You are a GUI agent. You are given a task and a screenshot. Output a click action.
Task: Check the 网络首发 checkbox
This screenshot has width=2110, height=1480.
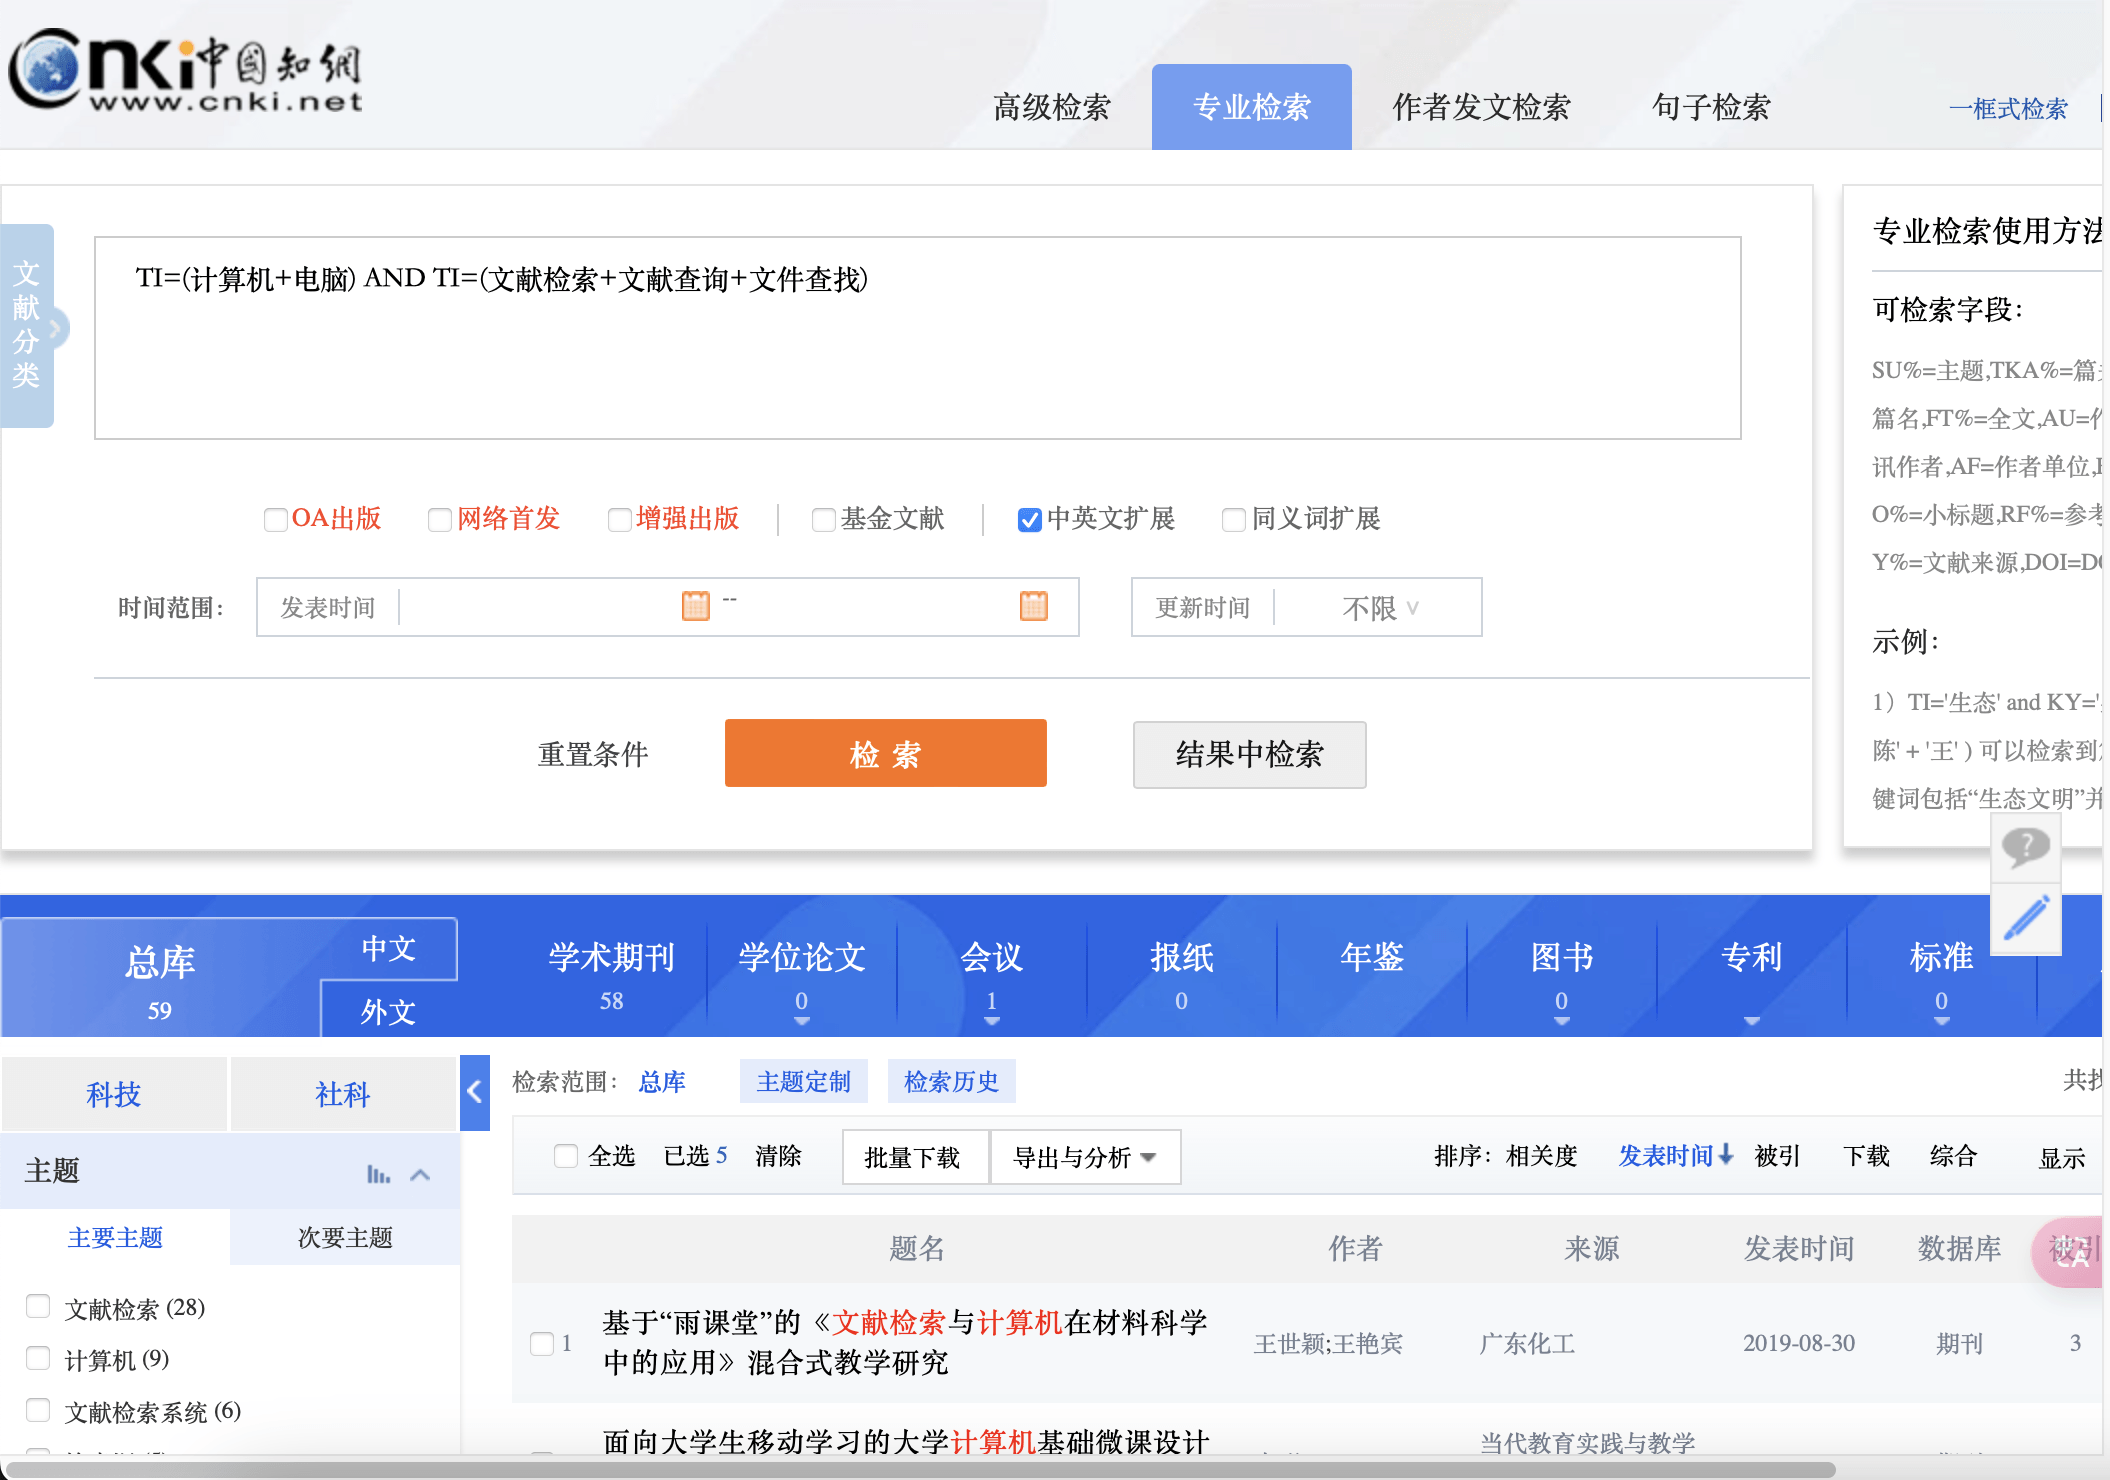click(x=439, y=519)
